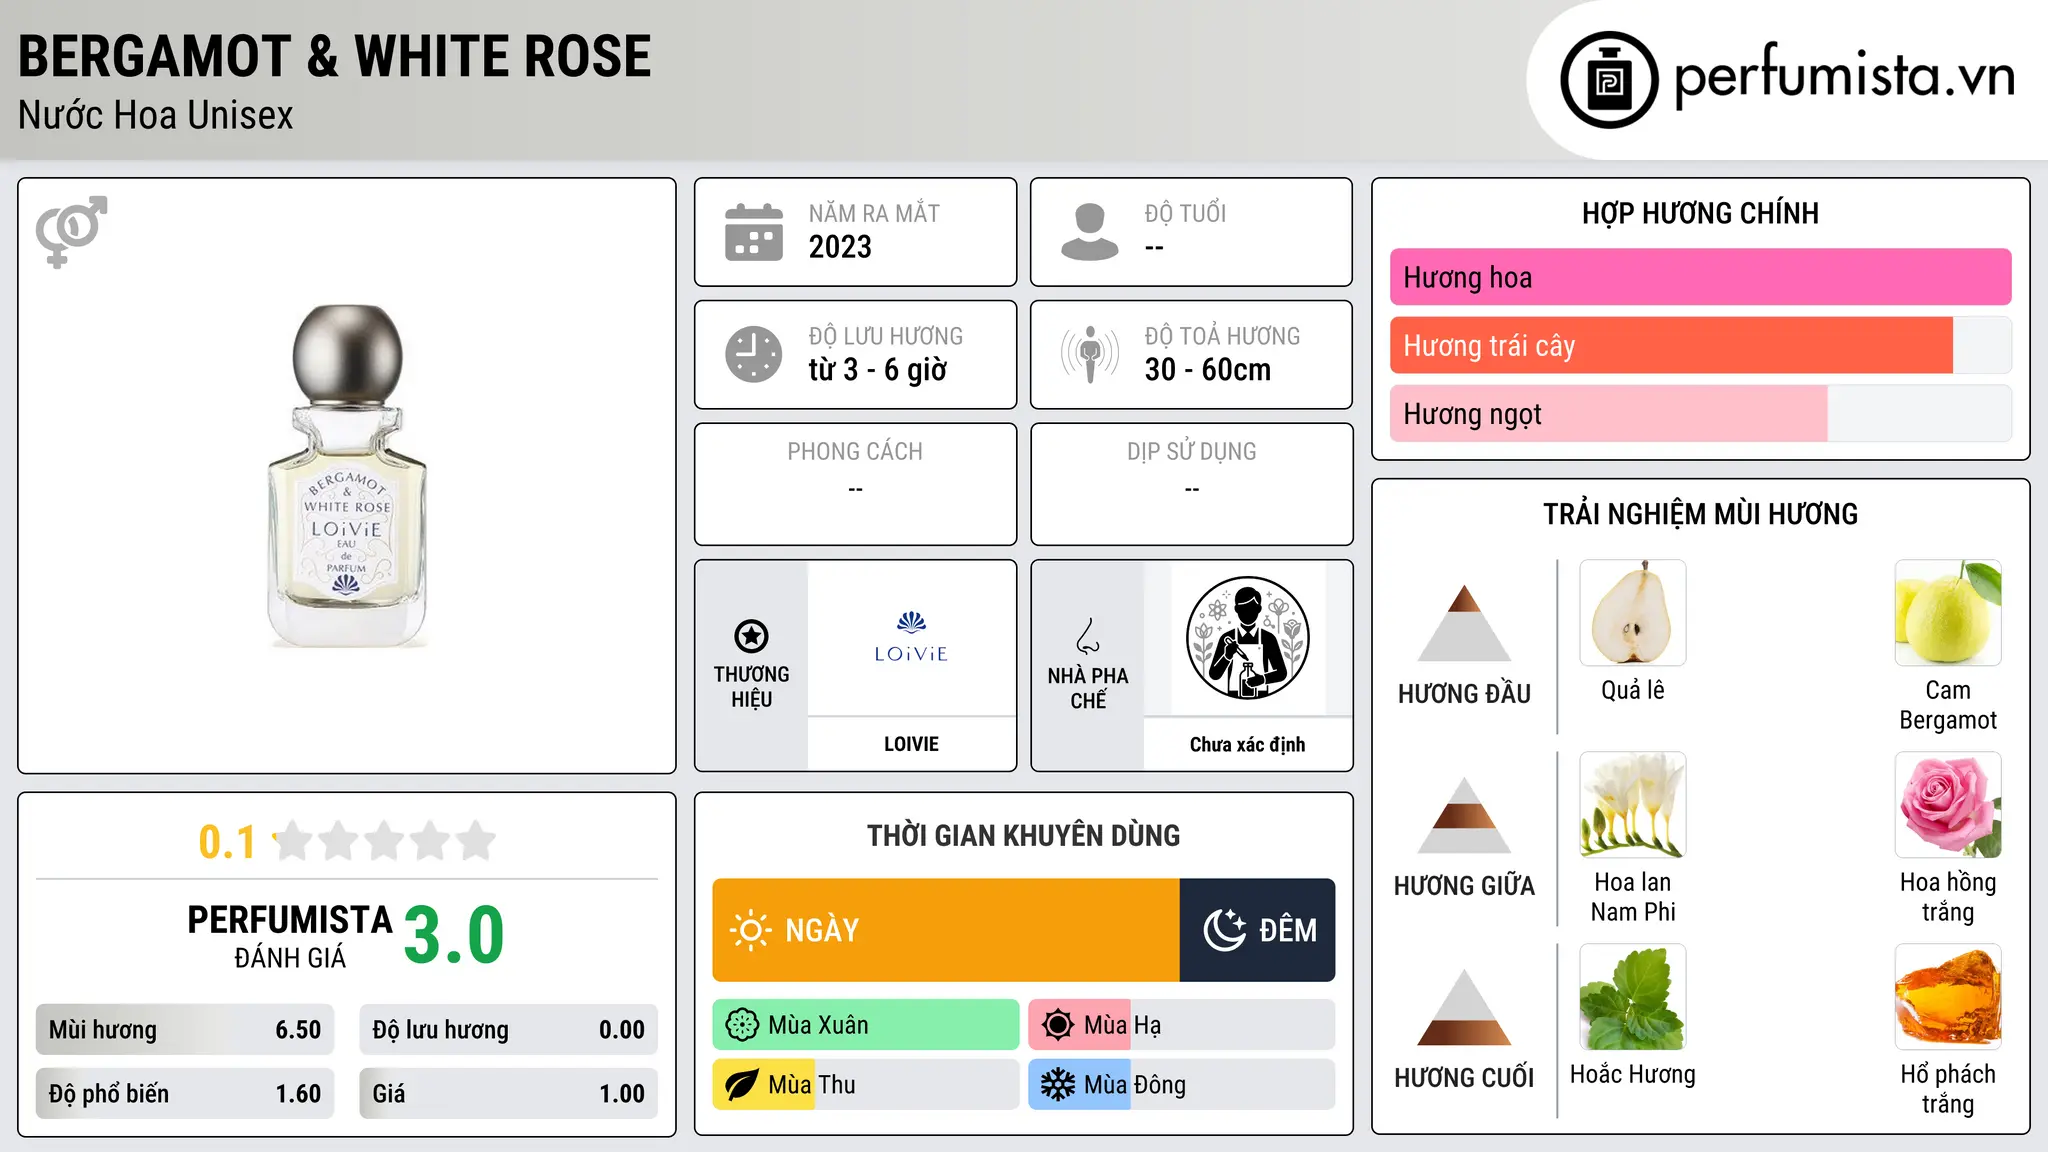Click the Hương cuối pyramid icon
Screen dimensions: 2048x1152
[1464, 1007]
